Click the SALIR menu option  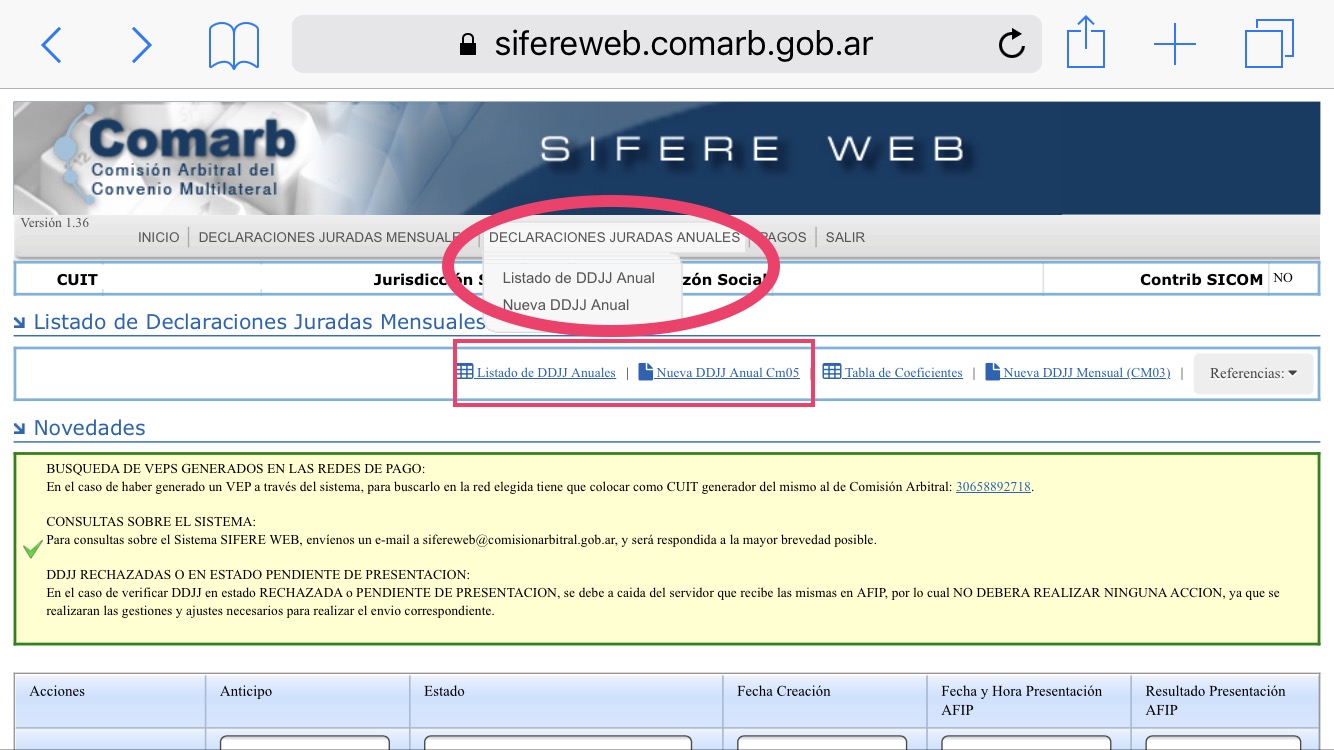pyautogui.click(x=845, y=237)
